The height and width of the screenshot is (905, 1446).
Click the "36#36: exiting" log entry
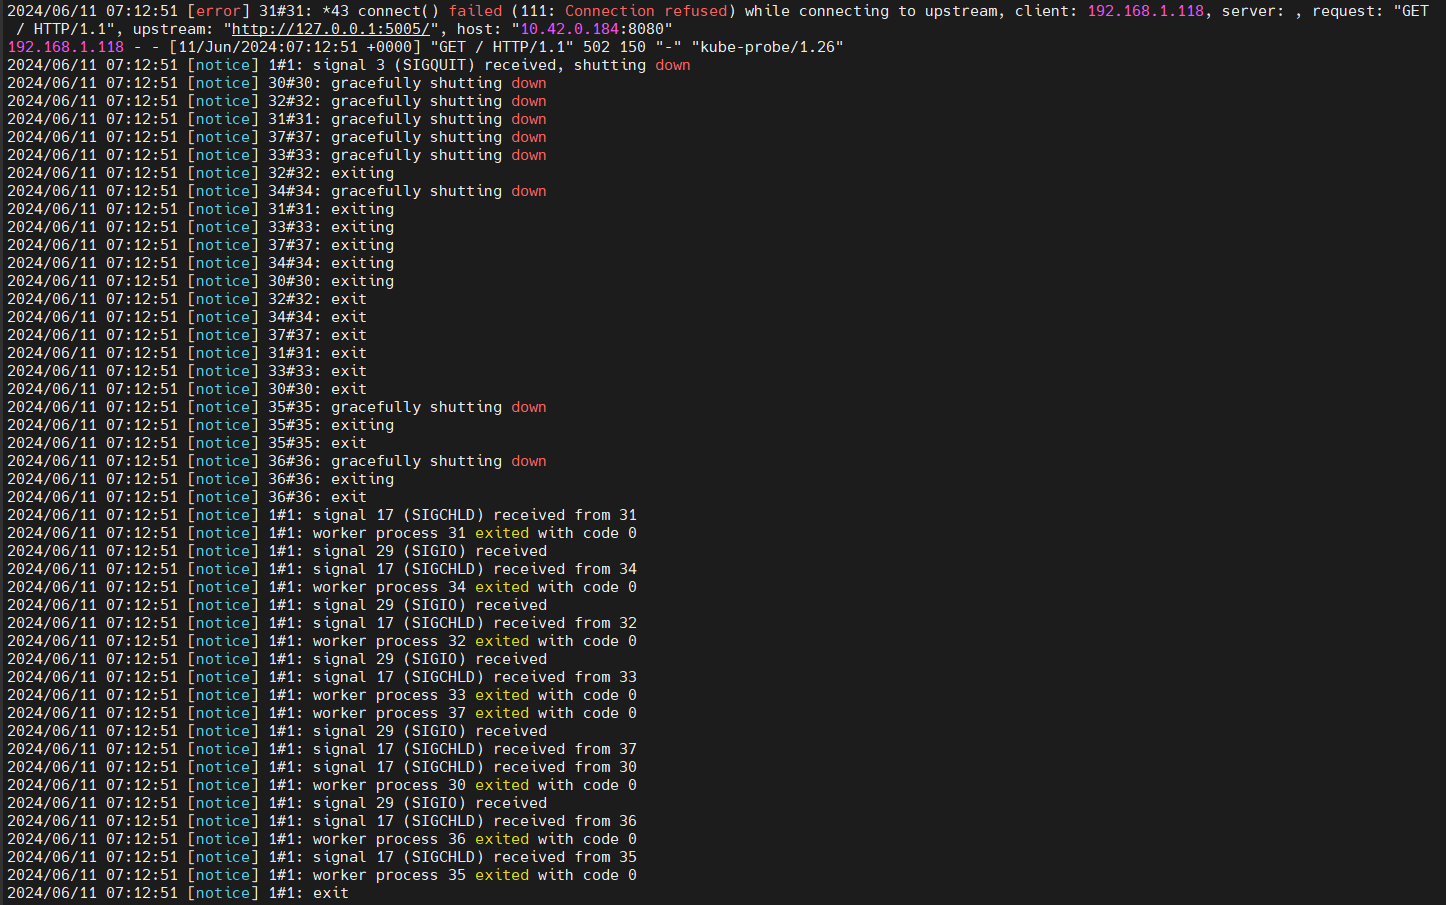331,479
